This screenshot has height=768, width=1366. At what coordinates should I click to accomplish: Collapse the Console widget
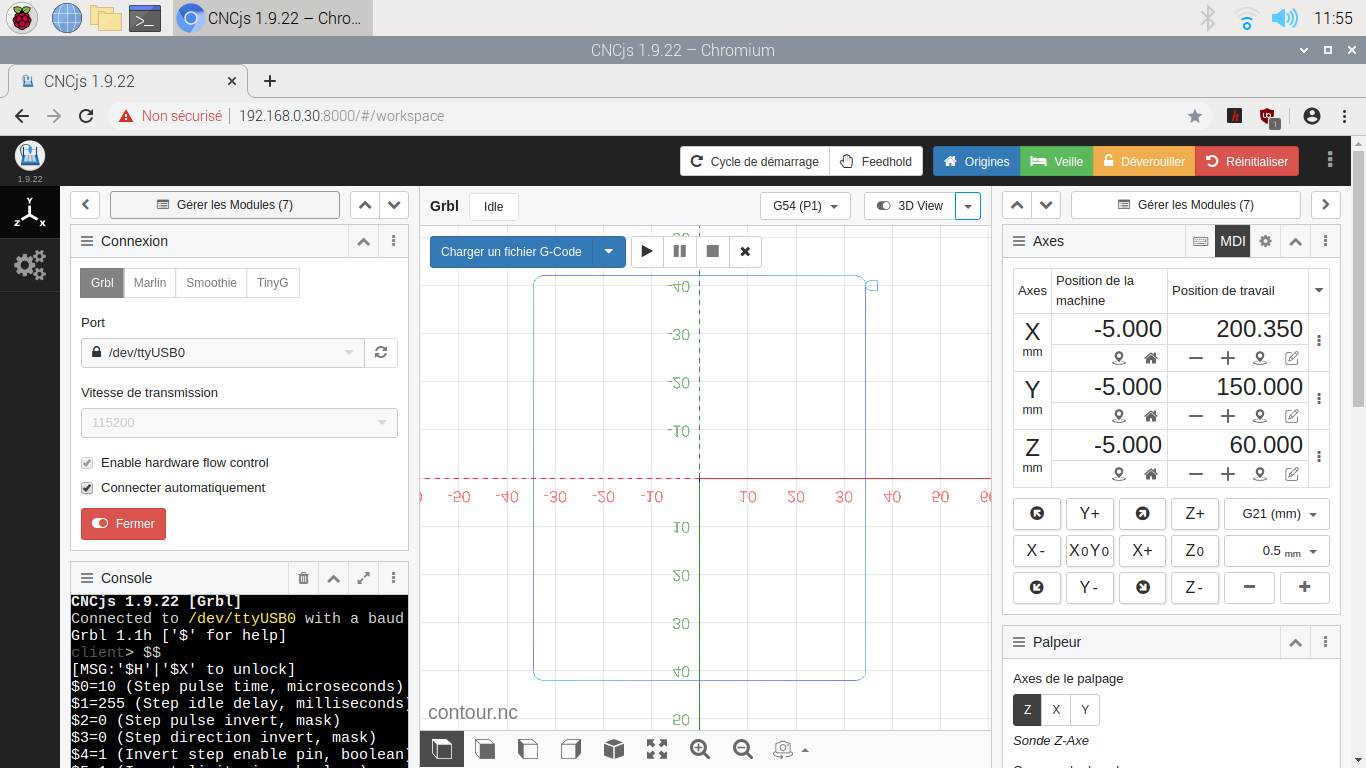pyautogui.click(x=334, y=578)
